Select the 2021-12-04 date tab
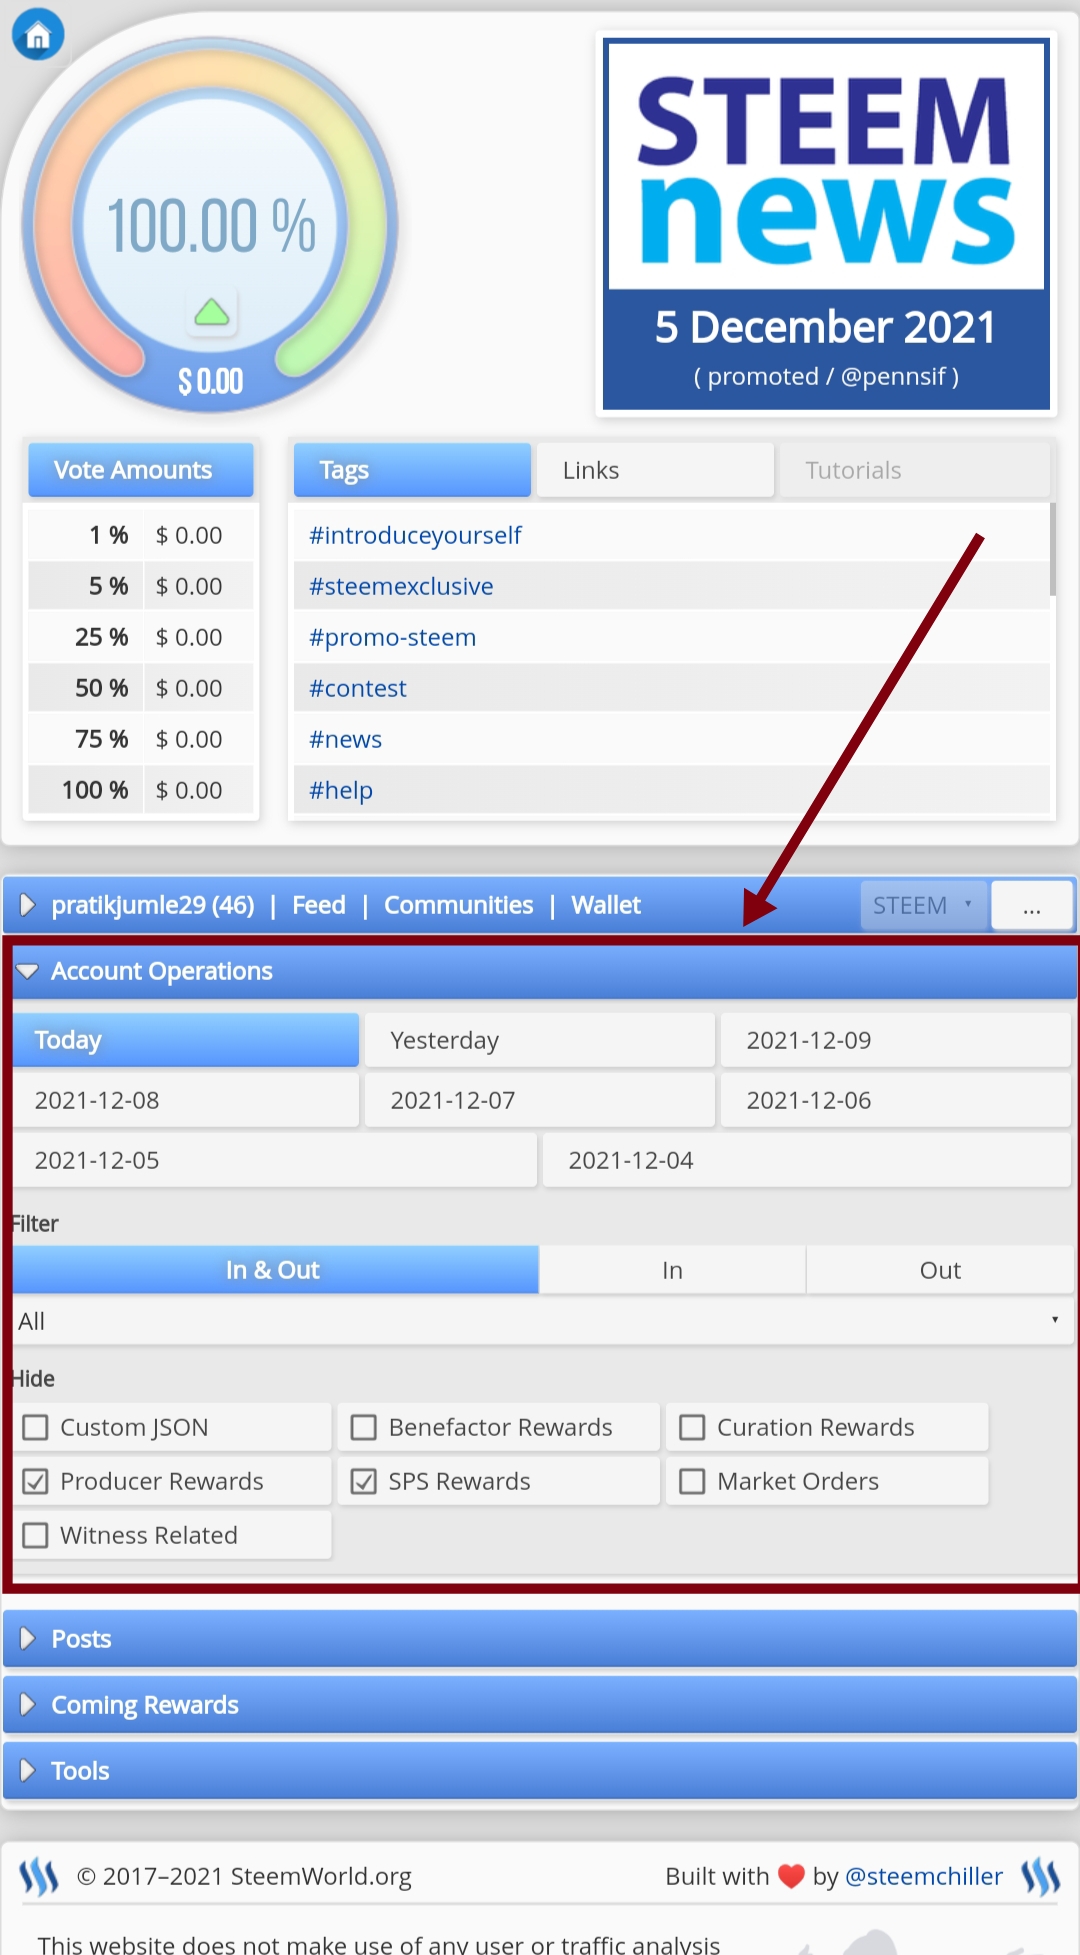 tap(807, 1160)
